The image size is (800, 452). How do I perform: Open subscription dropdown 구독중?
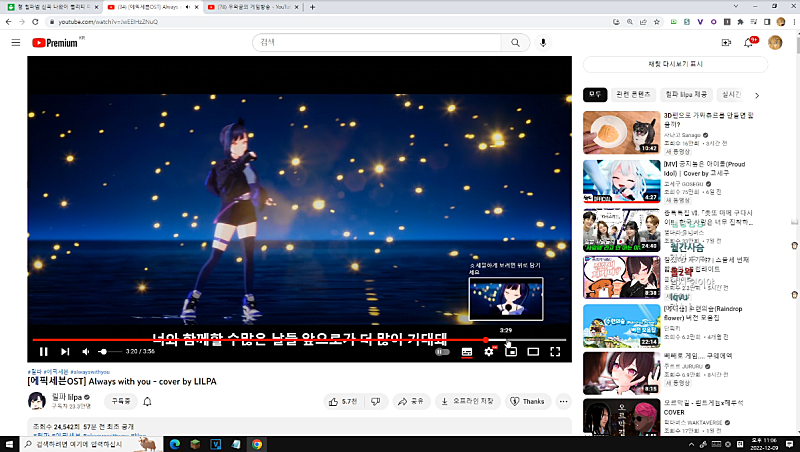121,401
